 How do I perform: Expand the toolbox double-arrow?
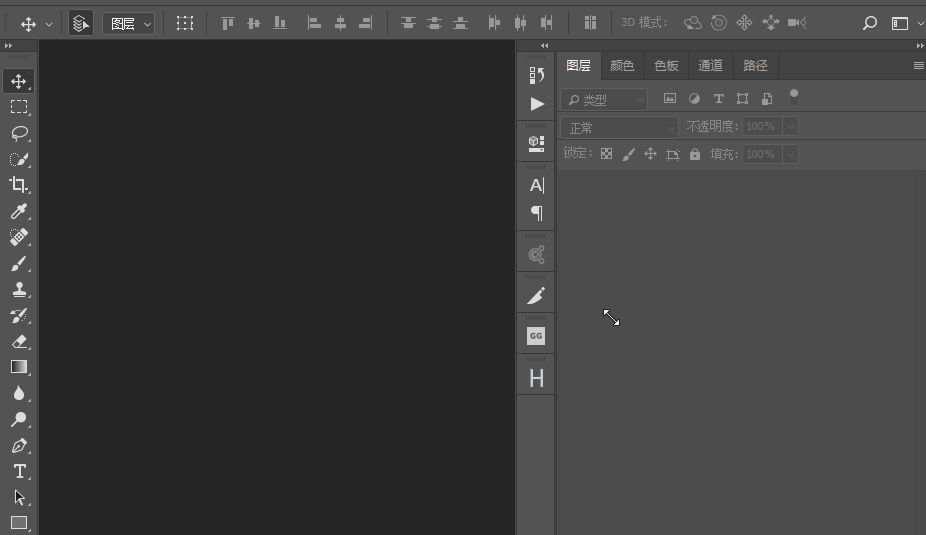coord(8,45)
